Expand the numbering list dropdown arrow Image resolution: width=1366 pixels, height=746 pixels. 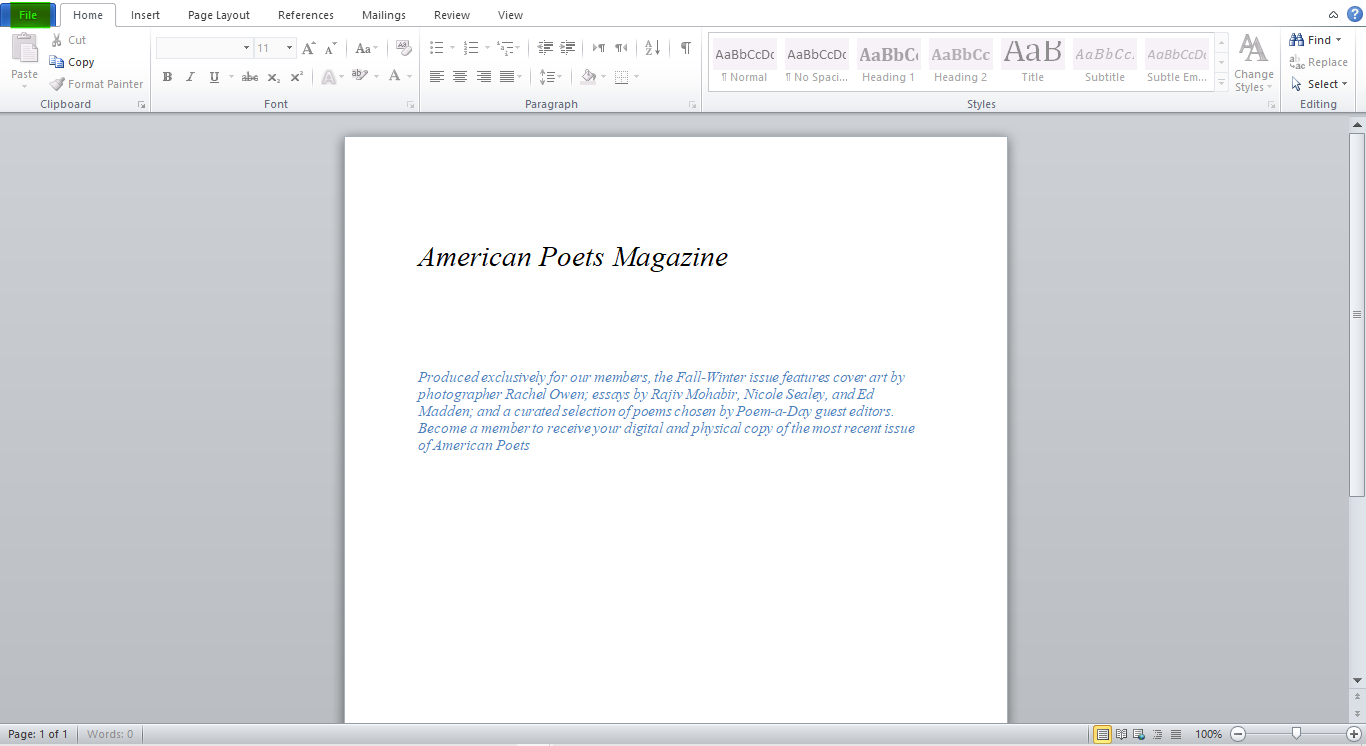pos(487,48)
